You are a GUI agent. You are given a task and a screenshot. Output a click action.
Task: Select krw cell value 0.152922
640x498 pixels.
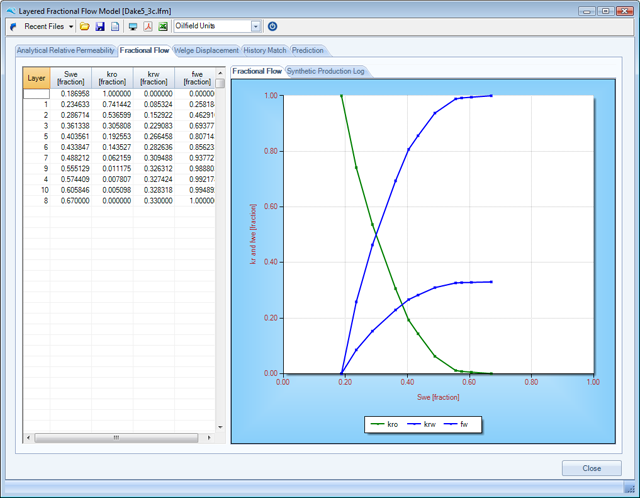coord(154,115)
